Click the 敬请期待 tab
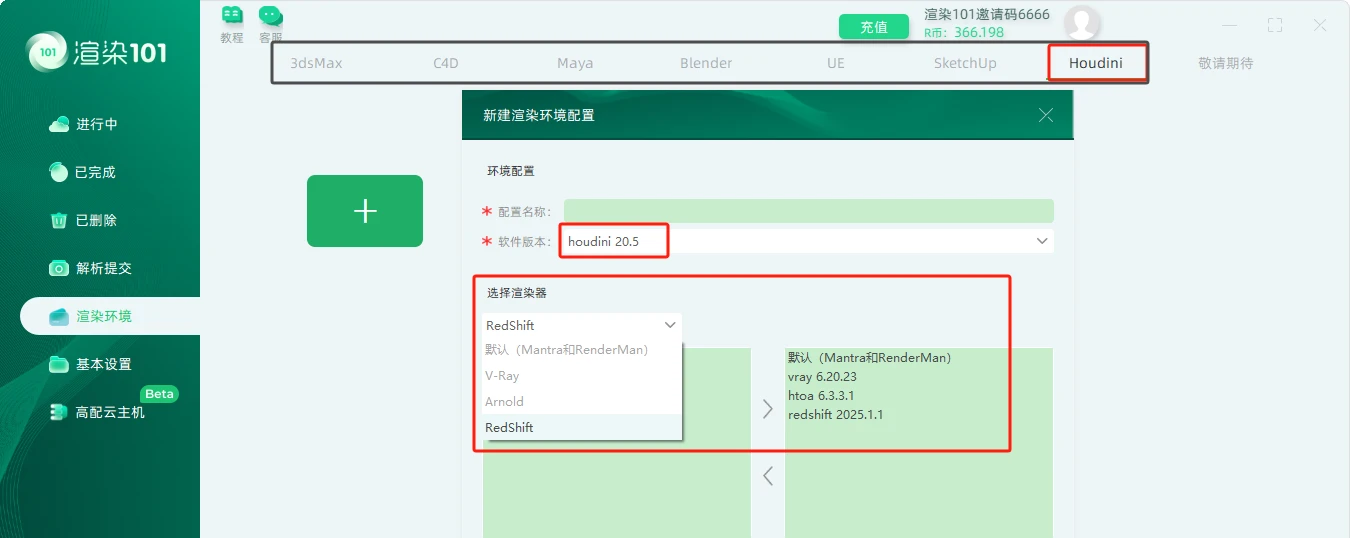 click(1226, 63)
